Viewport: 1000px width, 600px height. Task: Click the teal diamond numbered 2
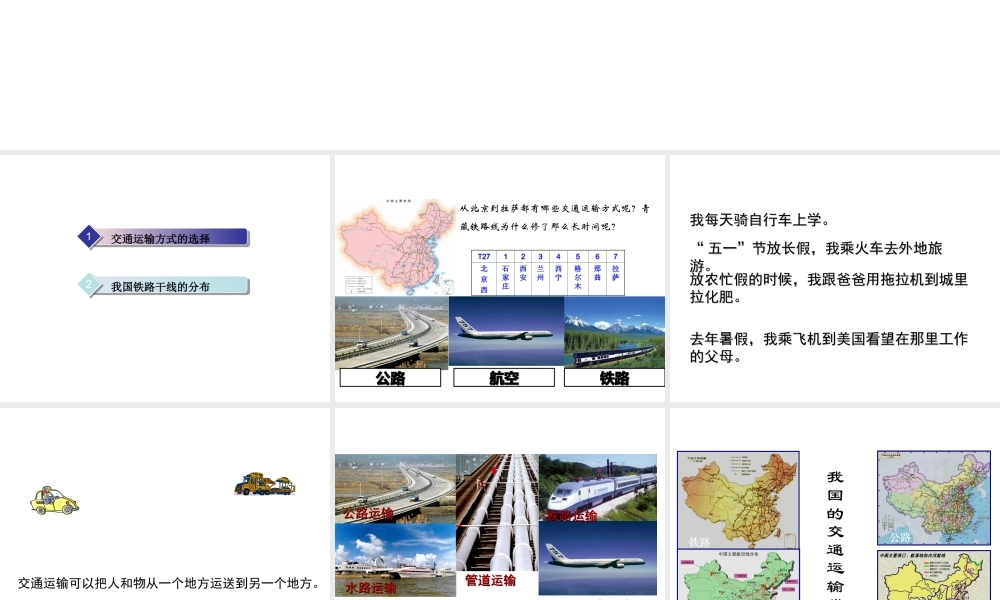pos(89,284)
